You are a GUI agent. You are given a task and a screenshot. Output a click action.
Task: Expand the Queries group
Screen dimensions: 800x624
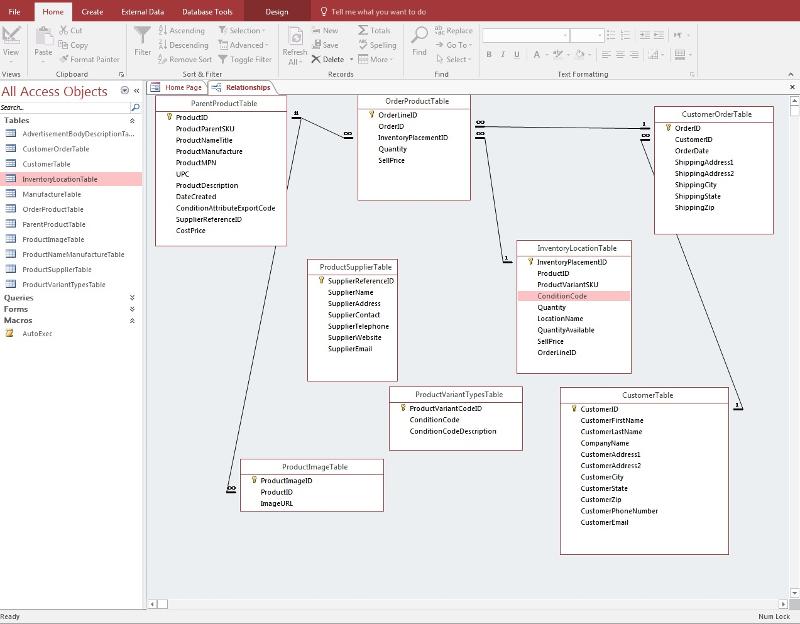point(132,298)
